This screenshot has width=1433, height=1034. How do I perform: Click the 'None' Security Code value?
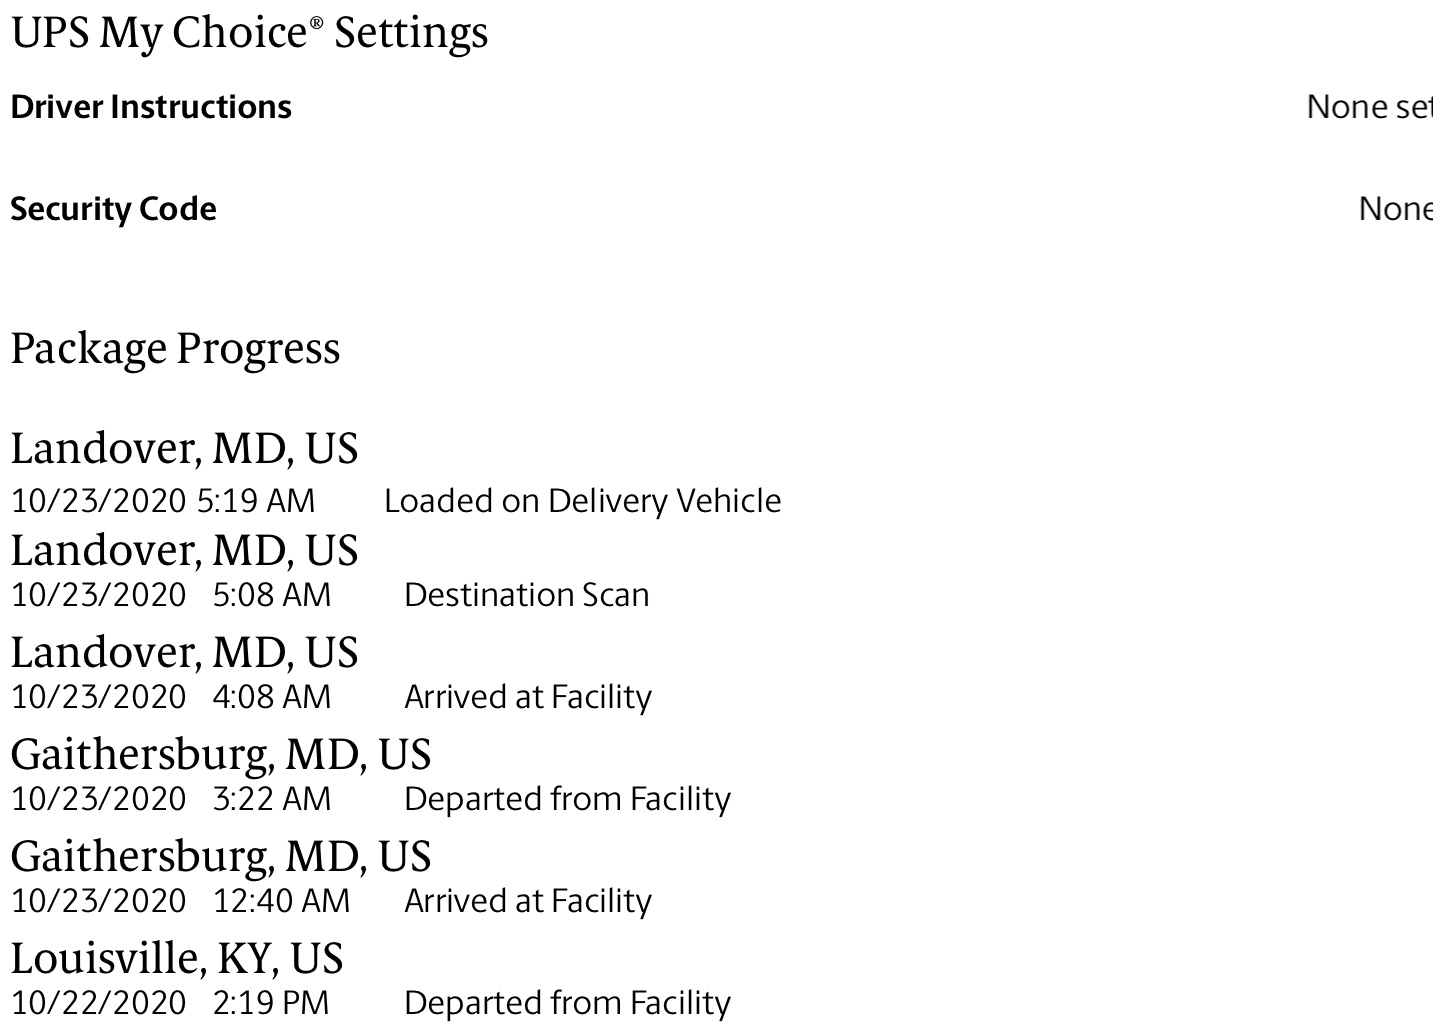pos(1395,209)
